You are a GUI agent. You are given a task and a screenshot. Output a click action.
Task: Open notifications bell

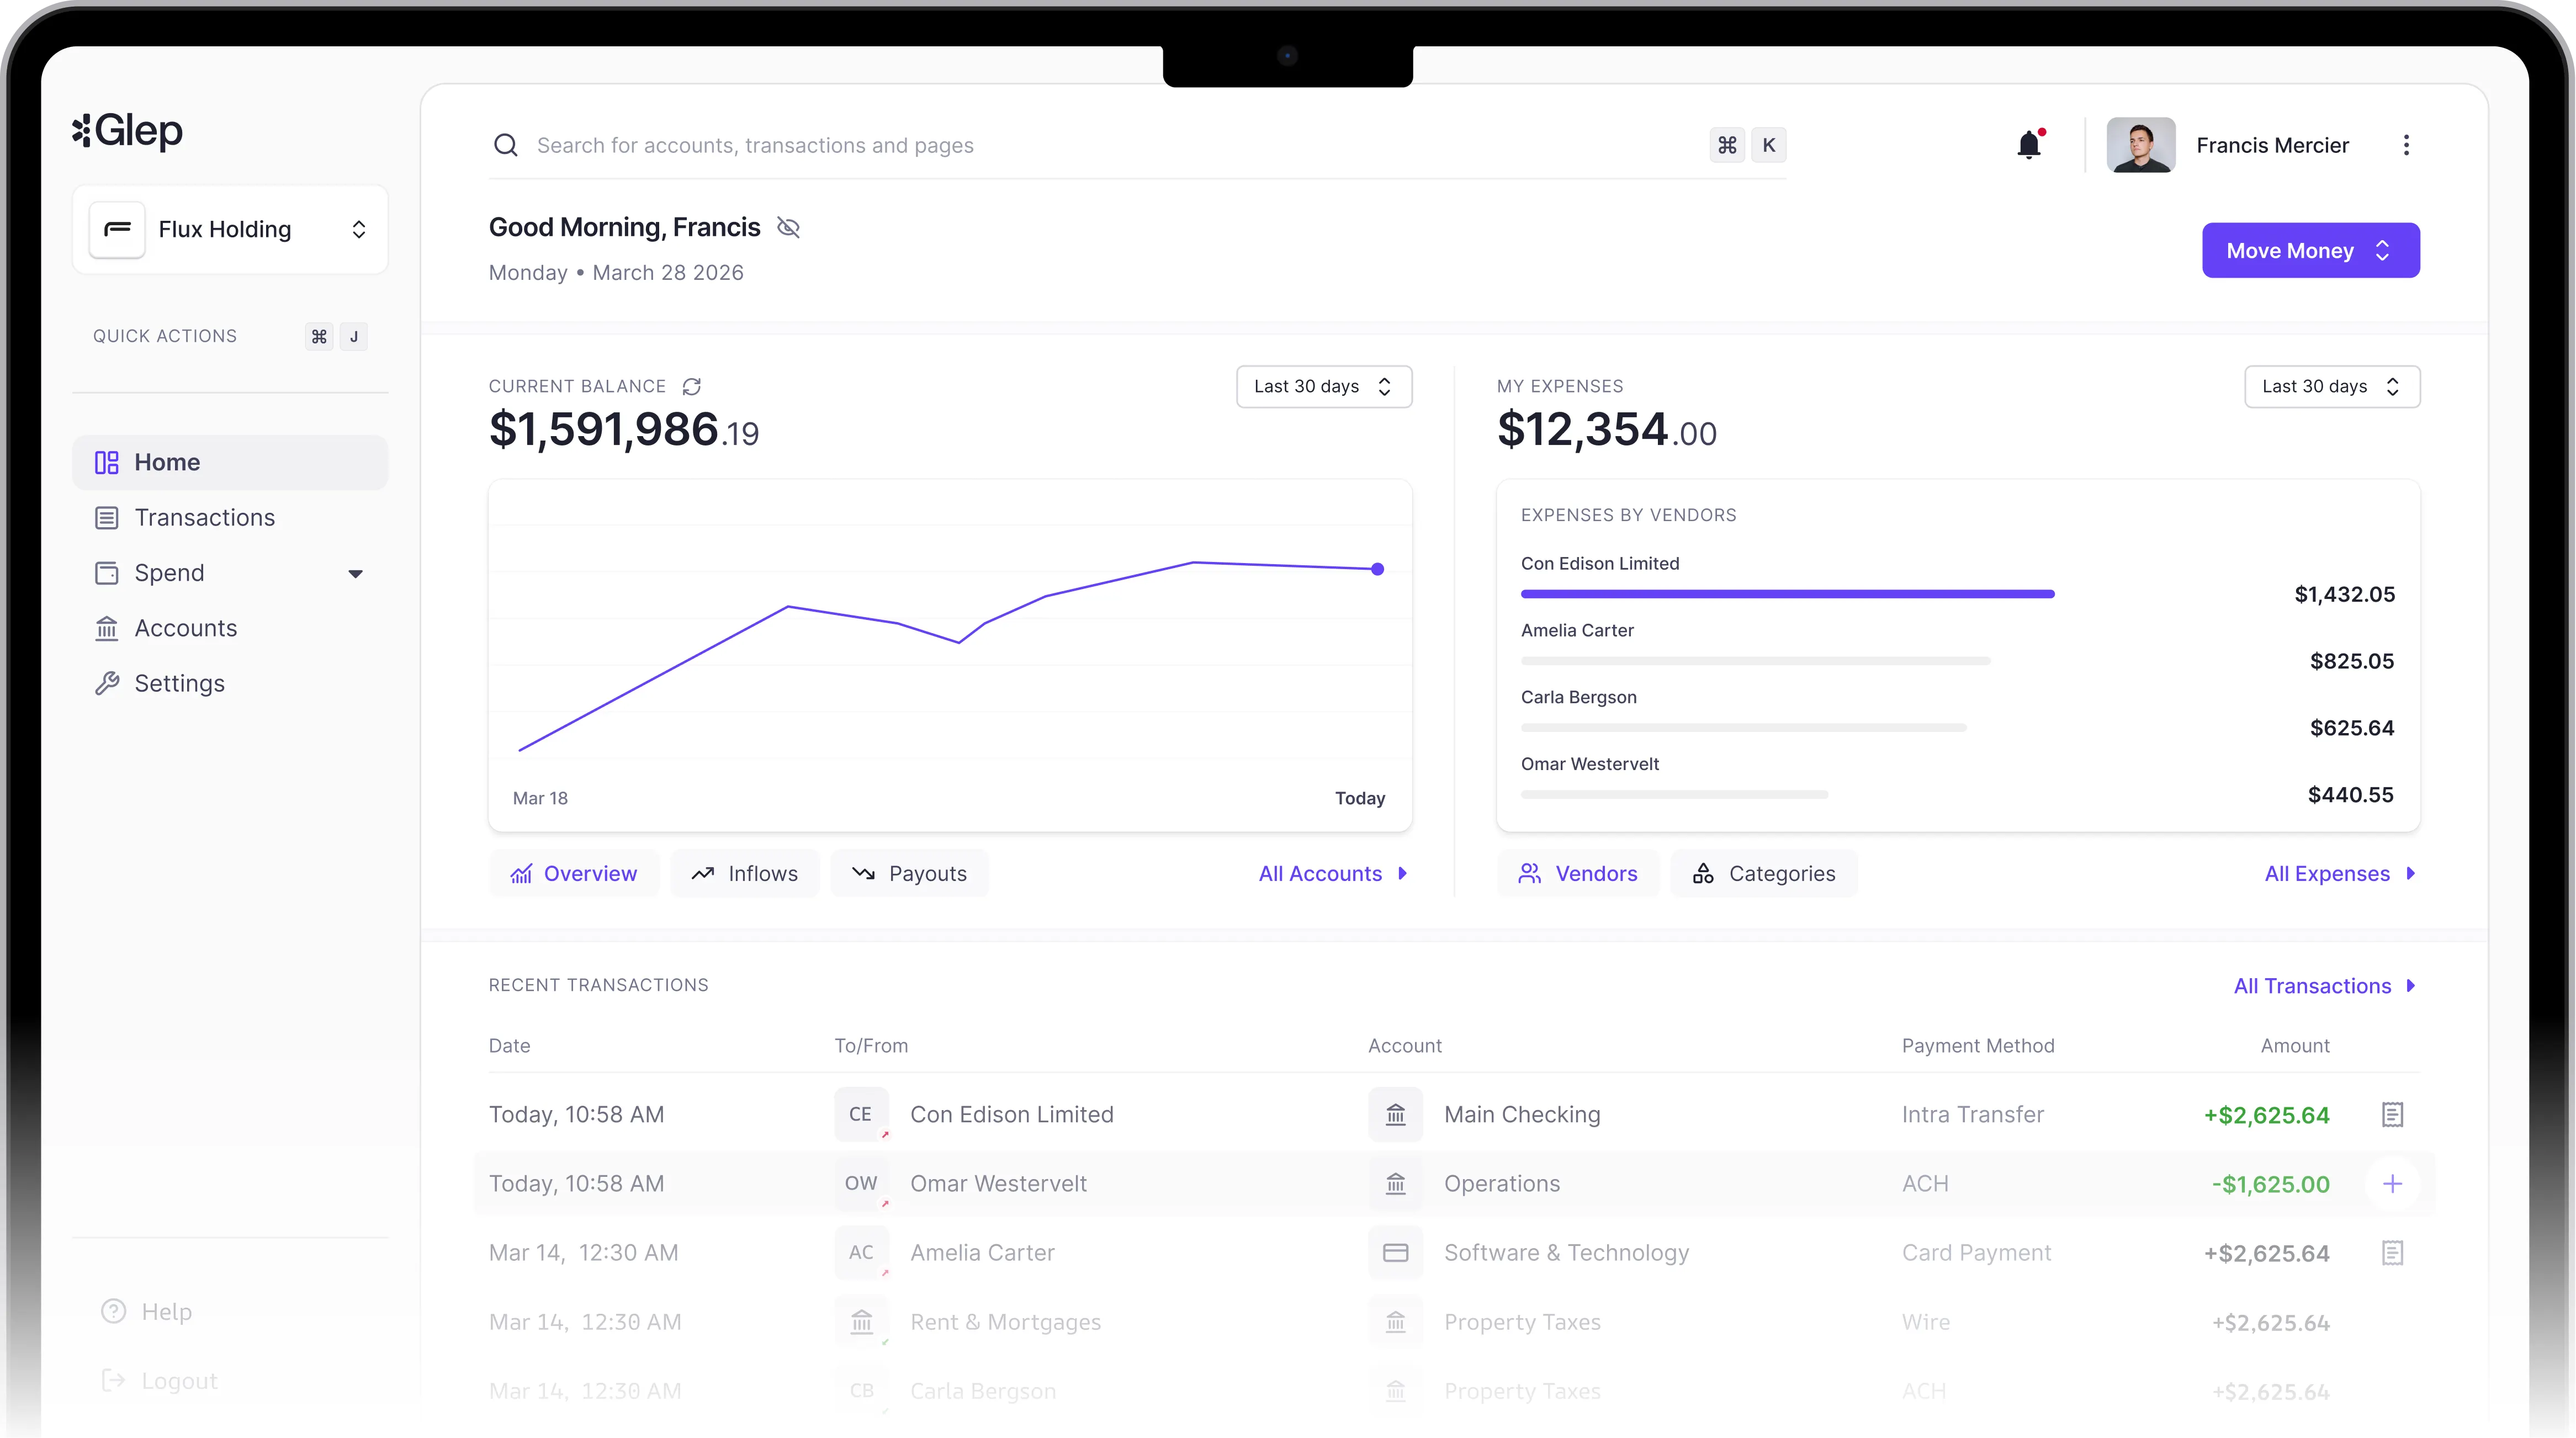click(x=2029, y=145)
